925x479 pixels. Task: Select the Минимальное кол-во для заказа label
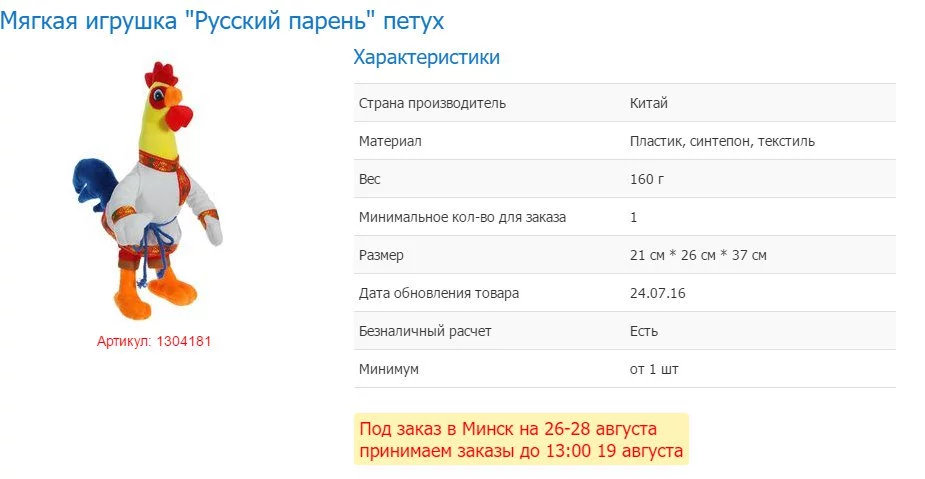tap(462, 217)
